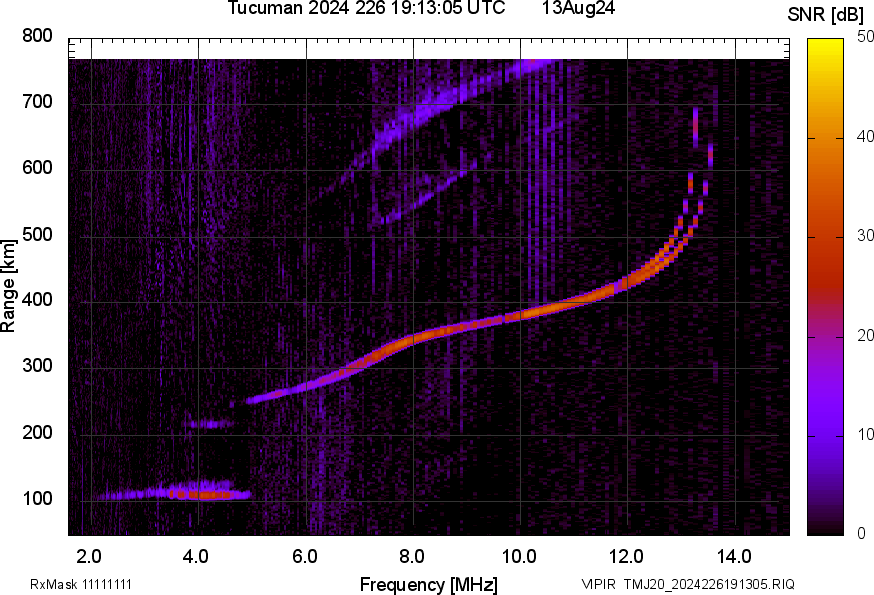Click the range axis tick '500'
The width and height of the screenshot is (874, 595).
(37, 234)
